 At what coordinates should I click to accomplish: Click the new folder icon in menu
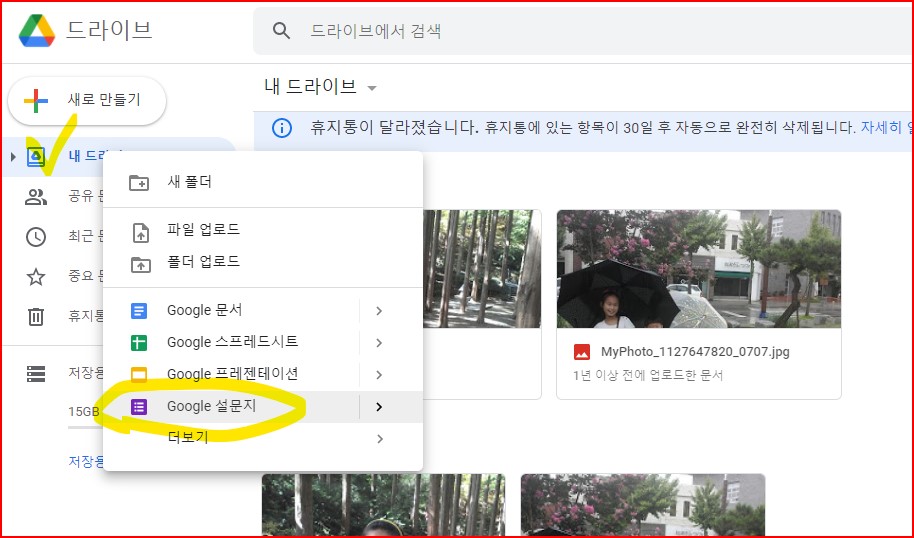pyautogui.click(x=139, y=182)
